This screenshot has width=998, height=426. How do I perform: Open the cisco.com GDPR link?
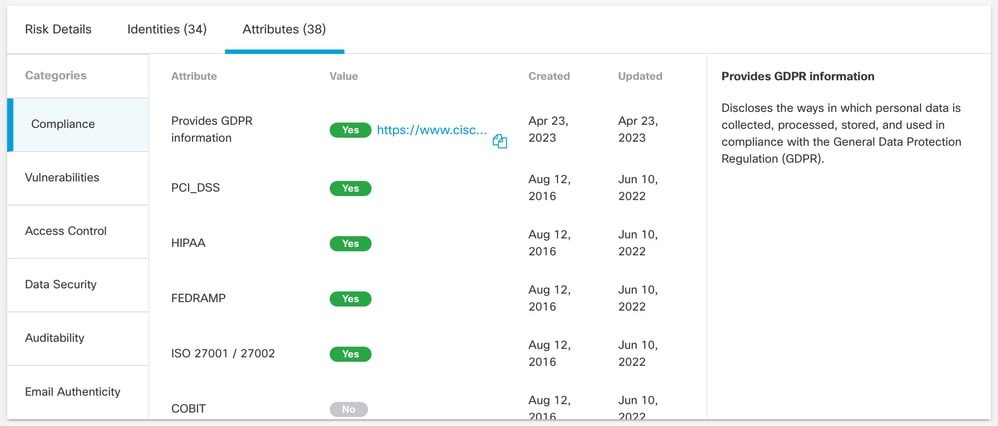[x=432, y=130]
